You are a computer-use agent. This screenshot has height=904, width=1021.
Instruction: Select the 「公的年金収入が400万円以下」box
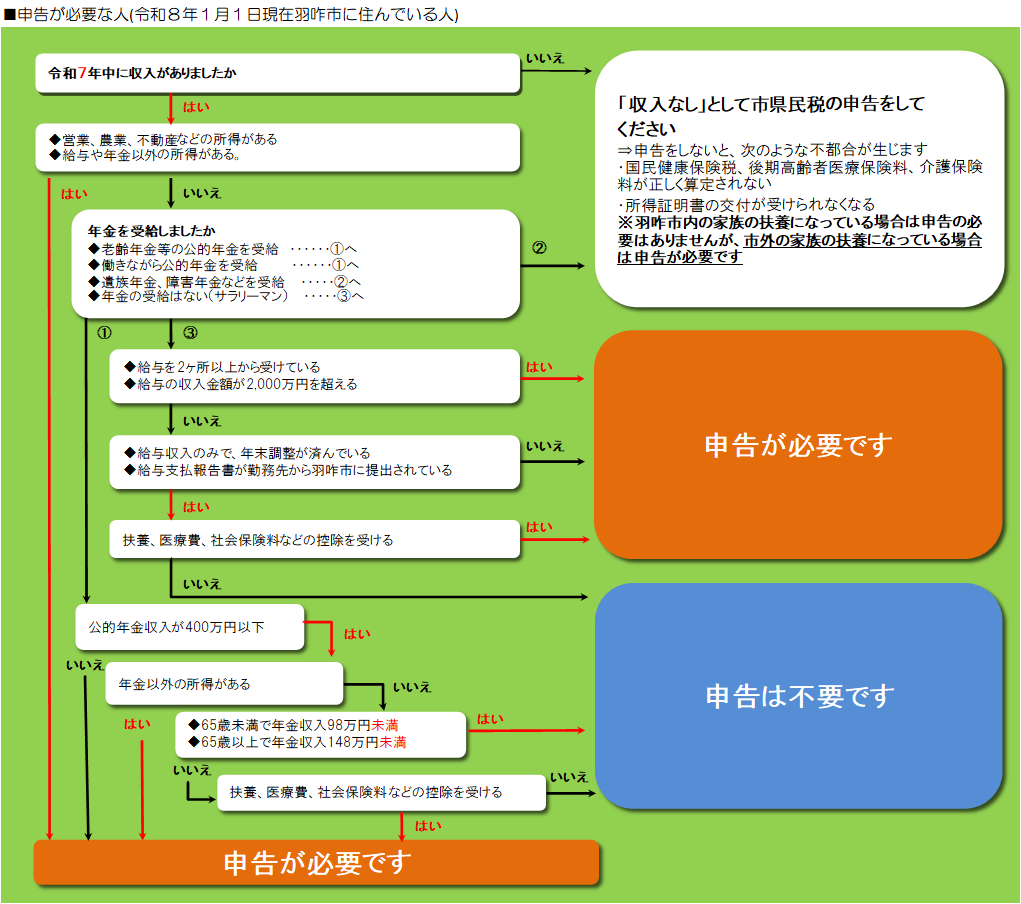click(190, 627)
